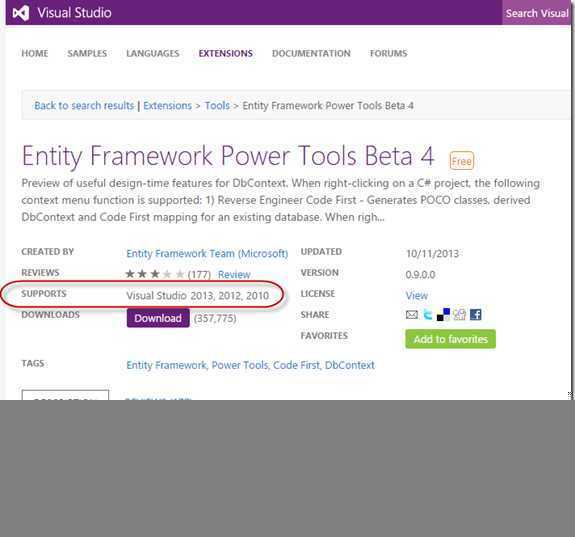The height and width of the screenshot is (537, 575).
Task: Open Documentation navigation item
Action: coord(311,54)
